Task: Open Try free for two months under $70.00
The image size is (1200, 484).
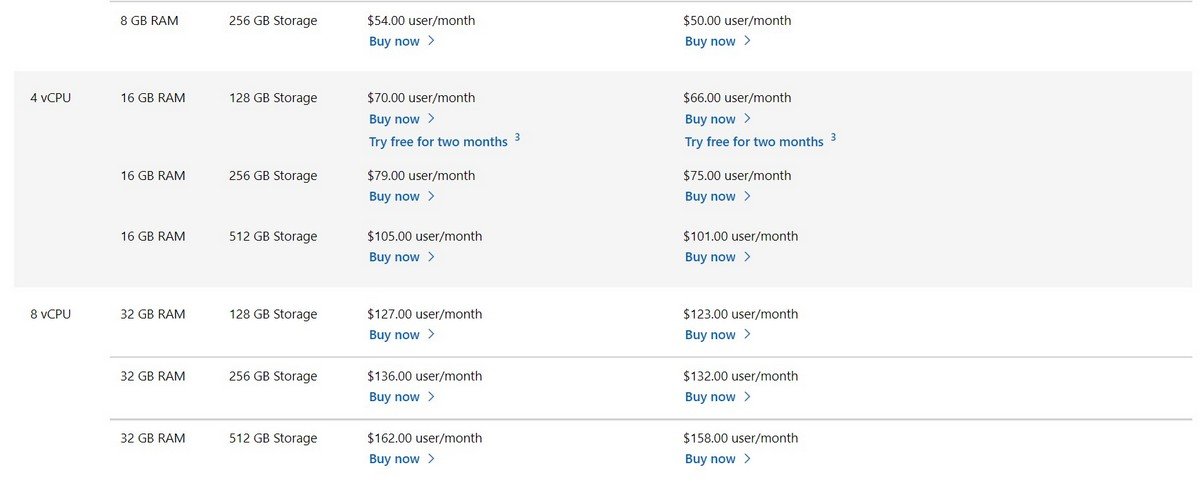Action: (x=438, y=142)
